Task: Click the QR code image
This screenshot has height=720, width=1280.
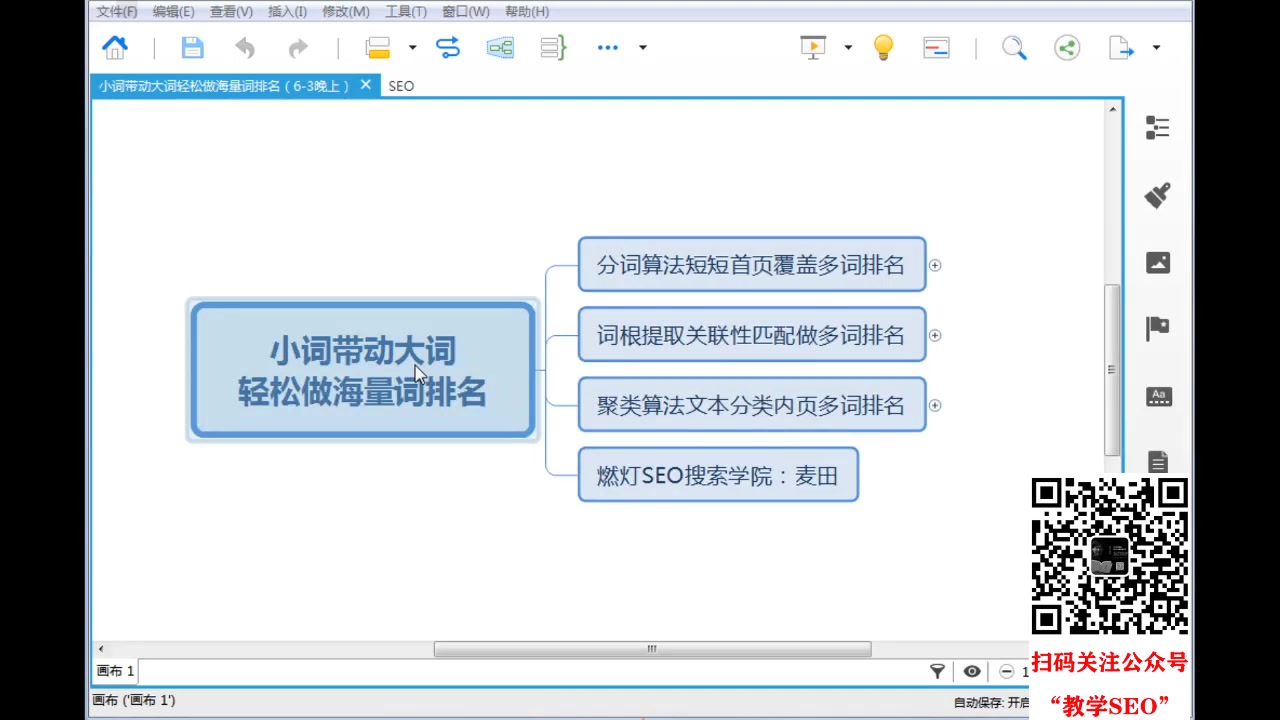Action: tap(1110, 557)
